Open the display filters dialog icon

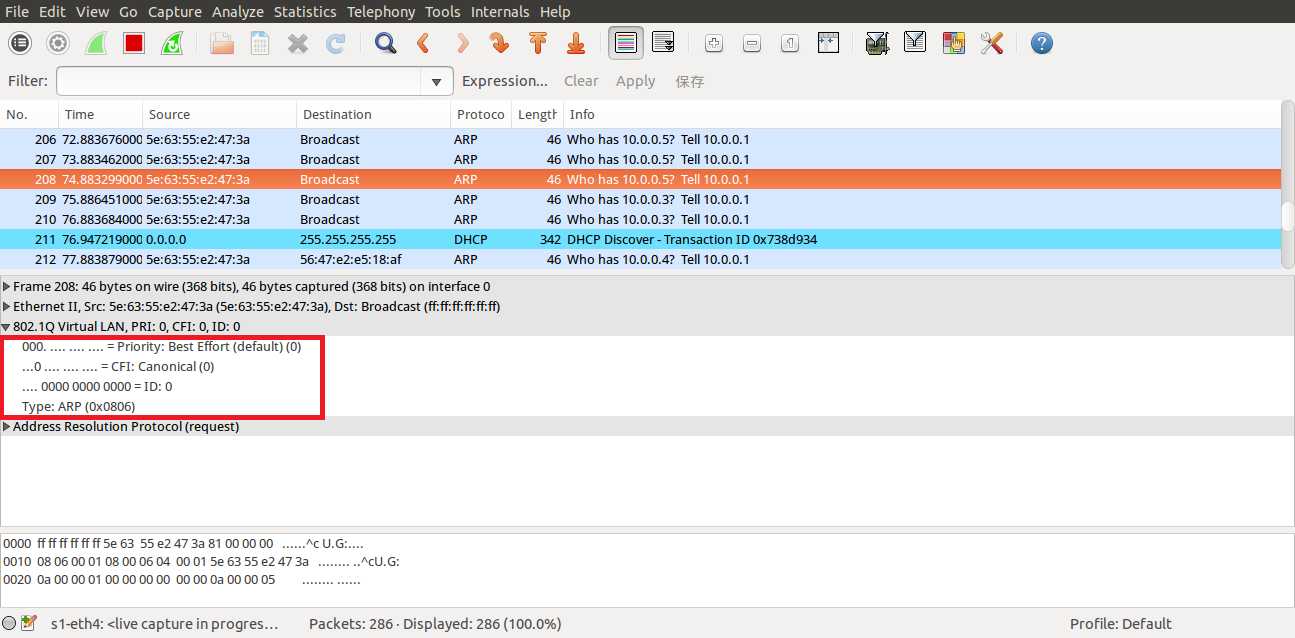(x=915, y=43)
